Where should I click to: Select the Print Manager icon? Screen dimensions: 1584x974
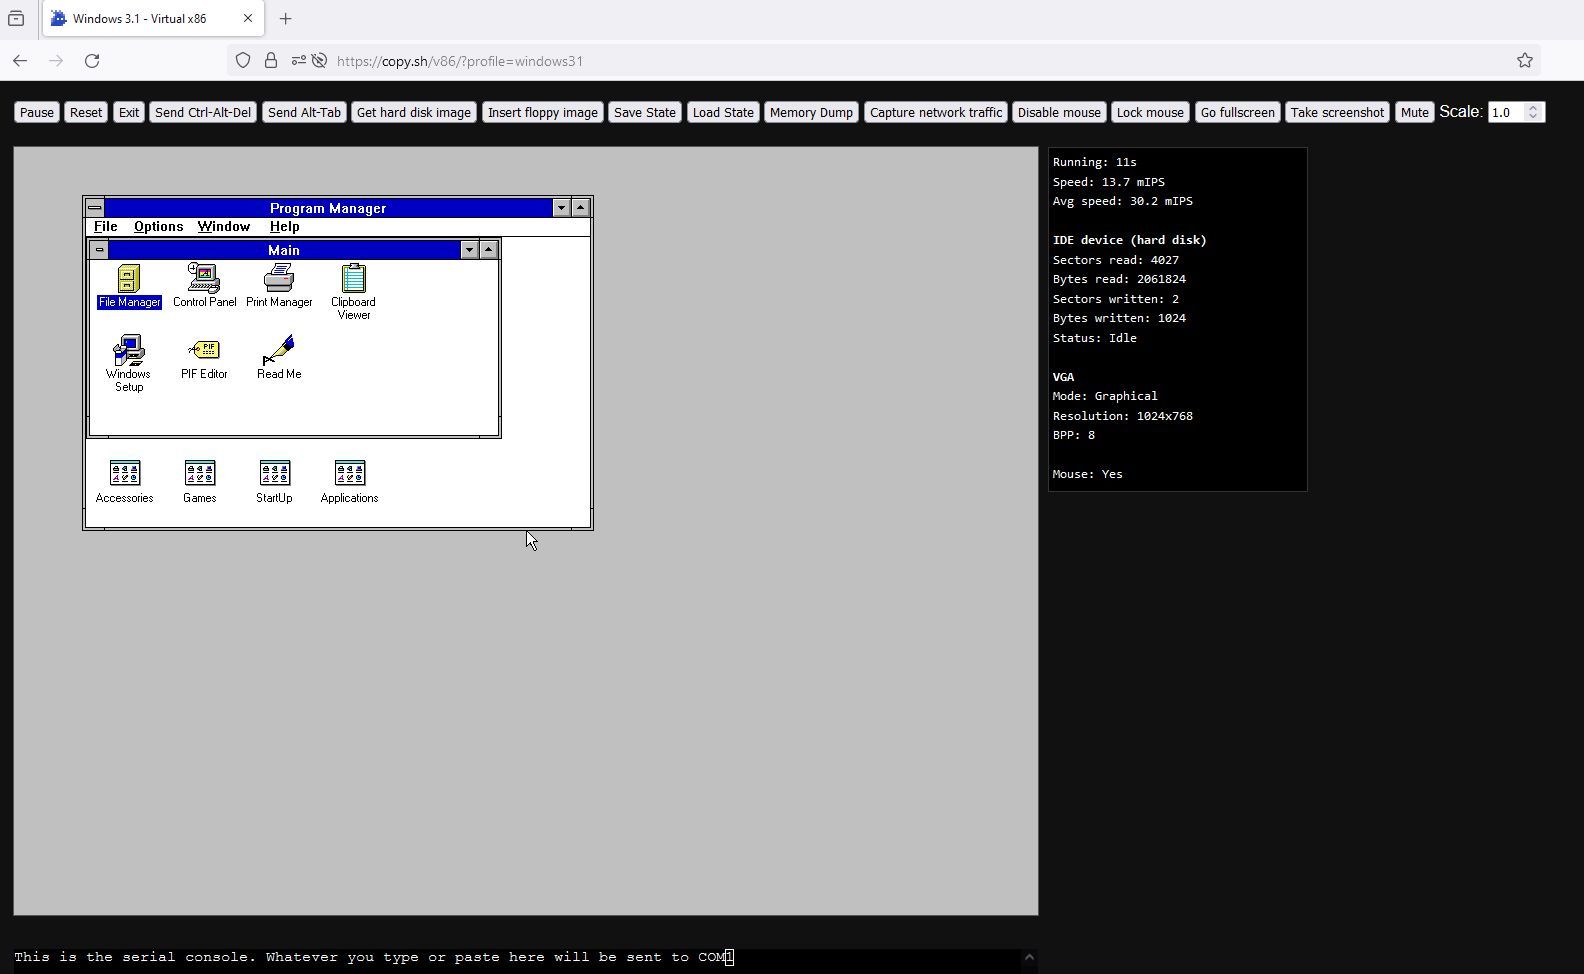[279, 286]
